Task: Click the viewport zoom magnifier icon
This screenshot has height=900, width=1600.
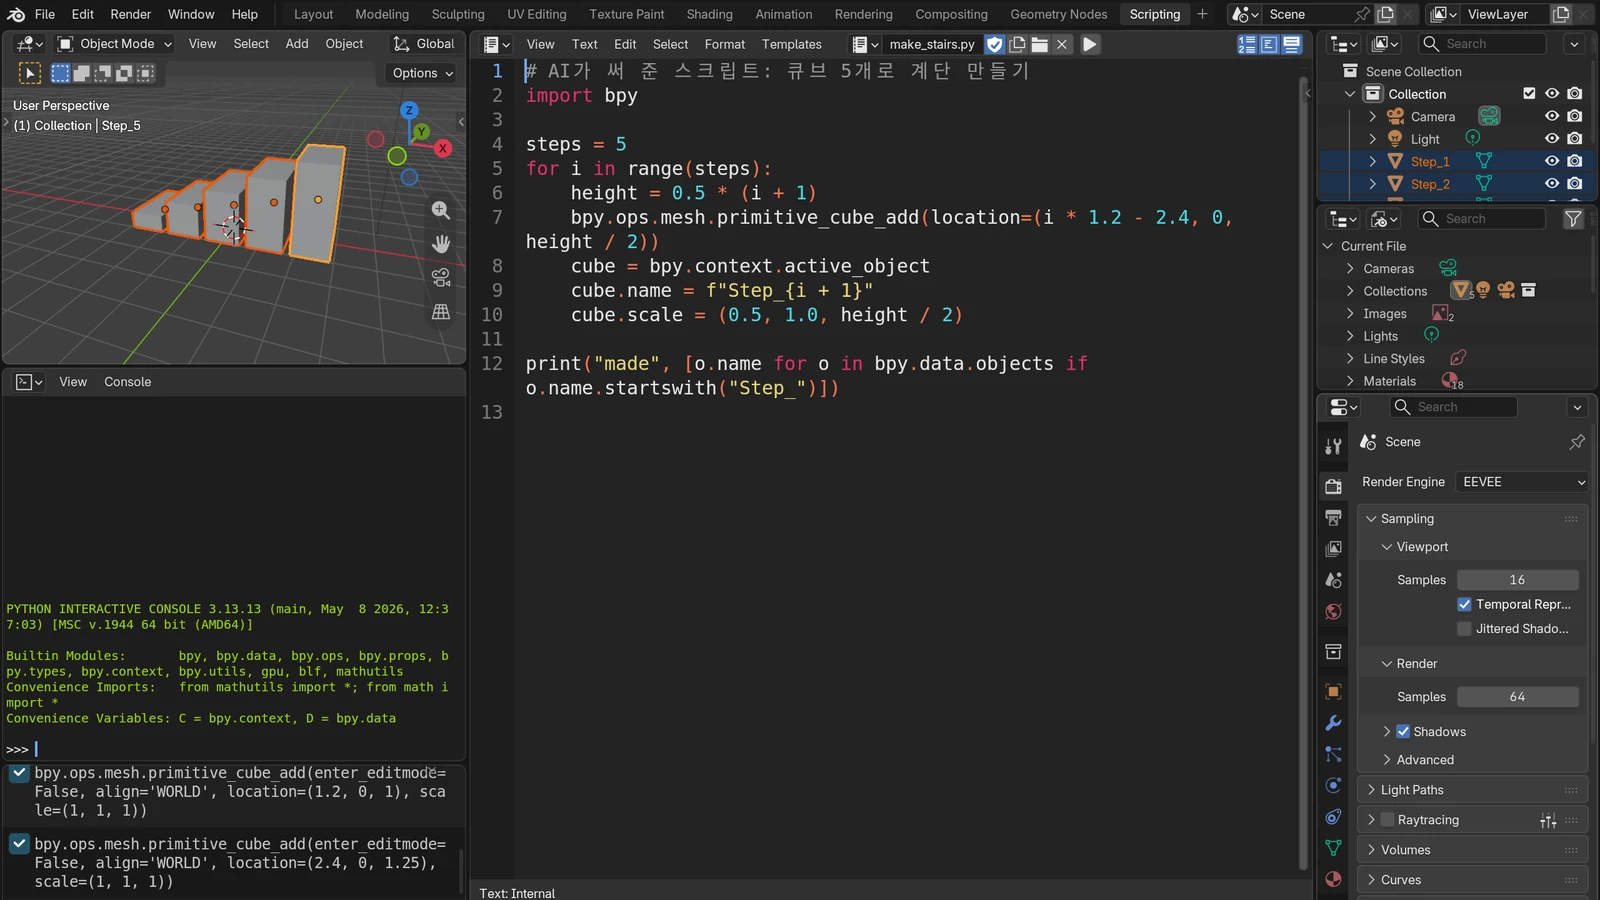Action: [440, 210]
